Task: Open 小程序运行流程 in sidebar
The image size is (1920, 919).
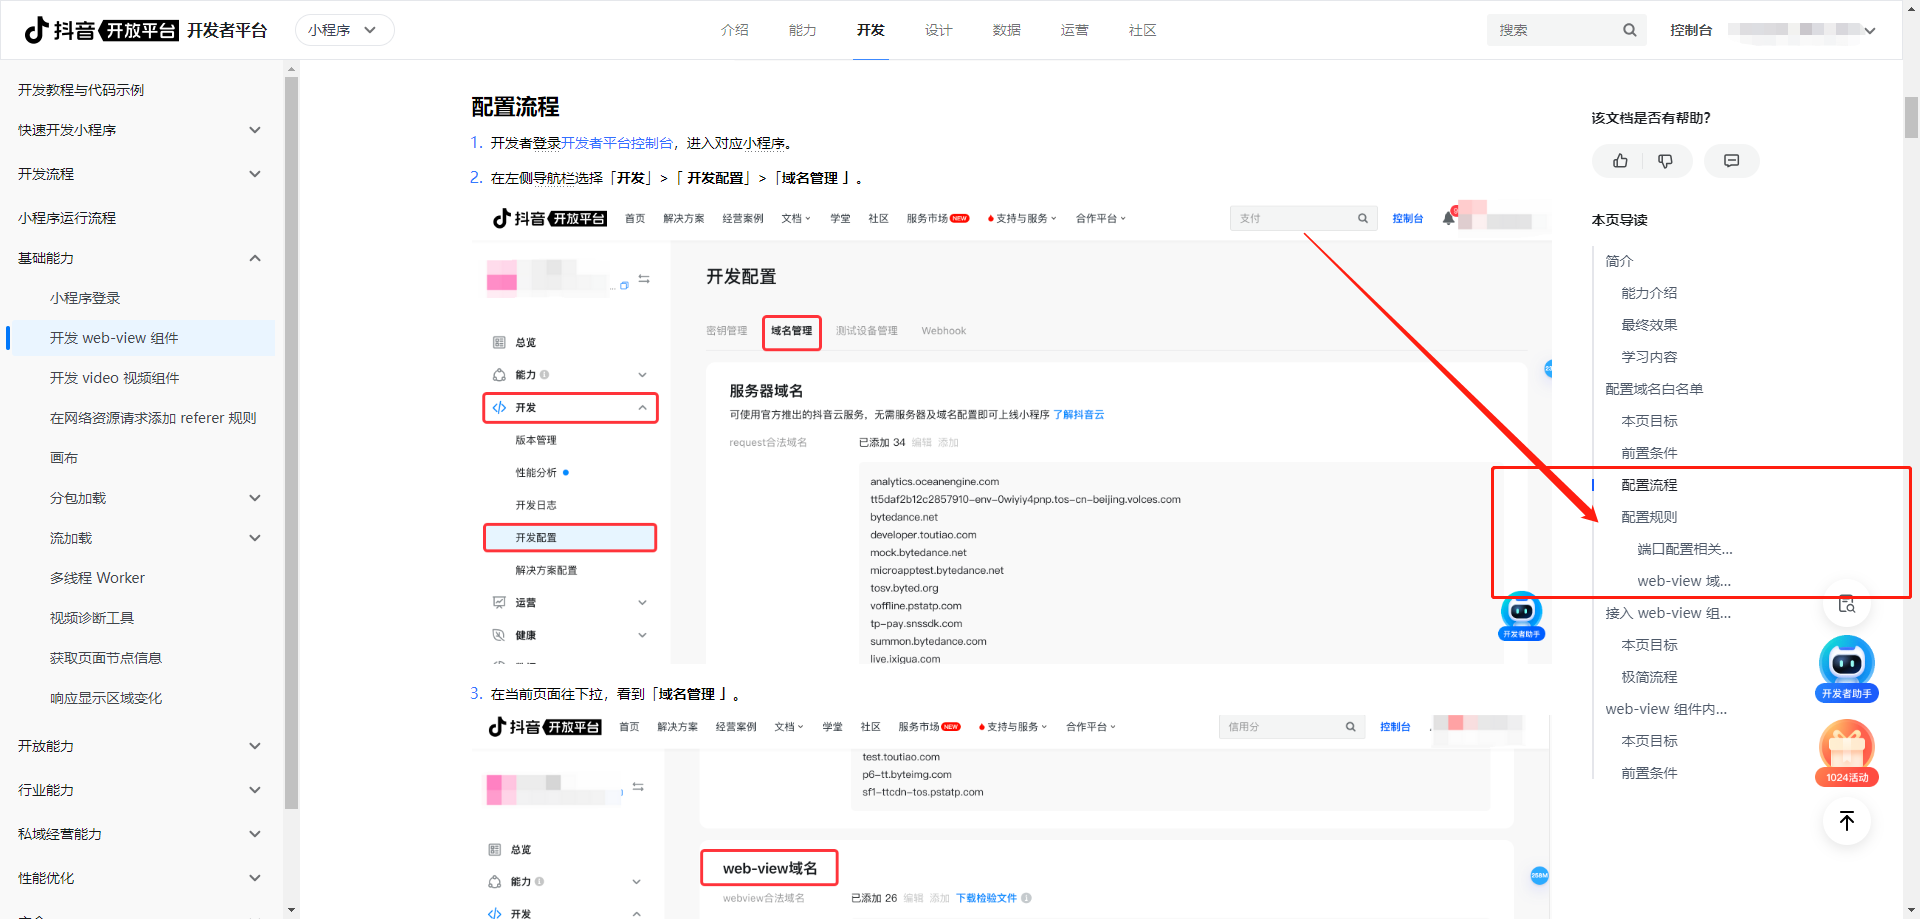Action: coord(67,218)
